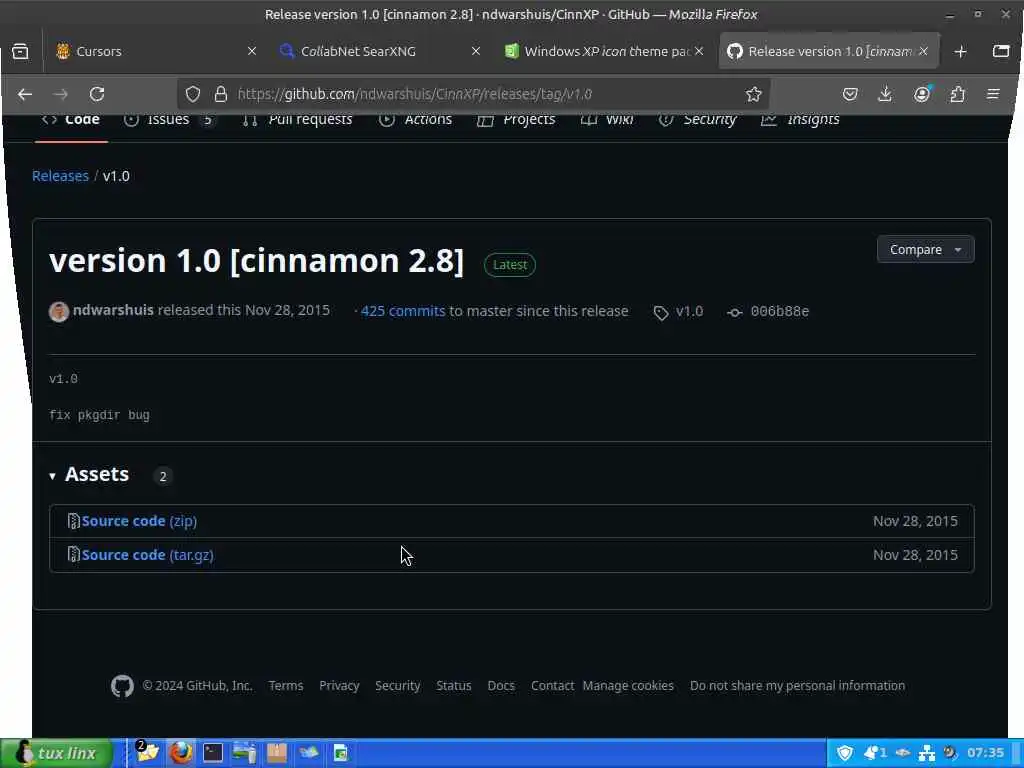Open Manage cookies in footer
1024x768 pixels.
coord(628,686)
